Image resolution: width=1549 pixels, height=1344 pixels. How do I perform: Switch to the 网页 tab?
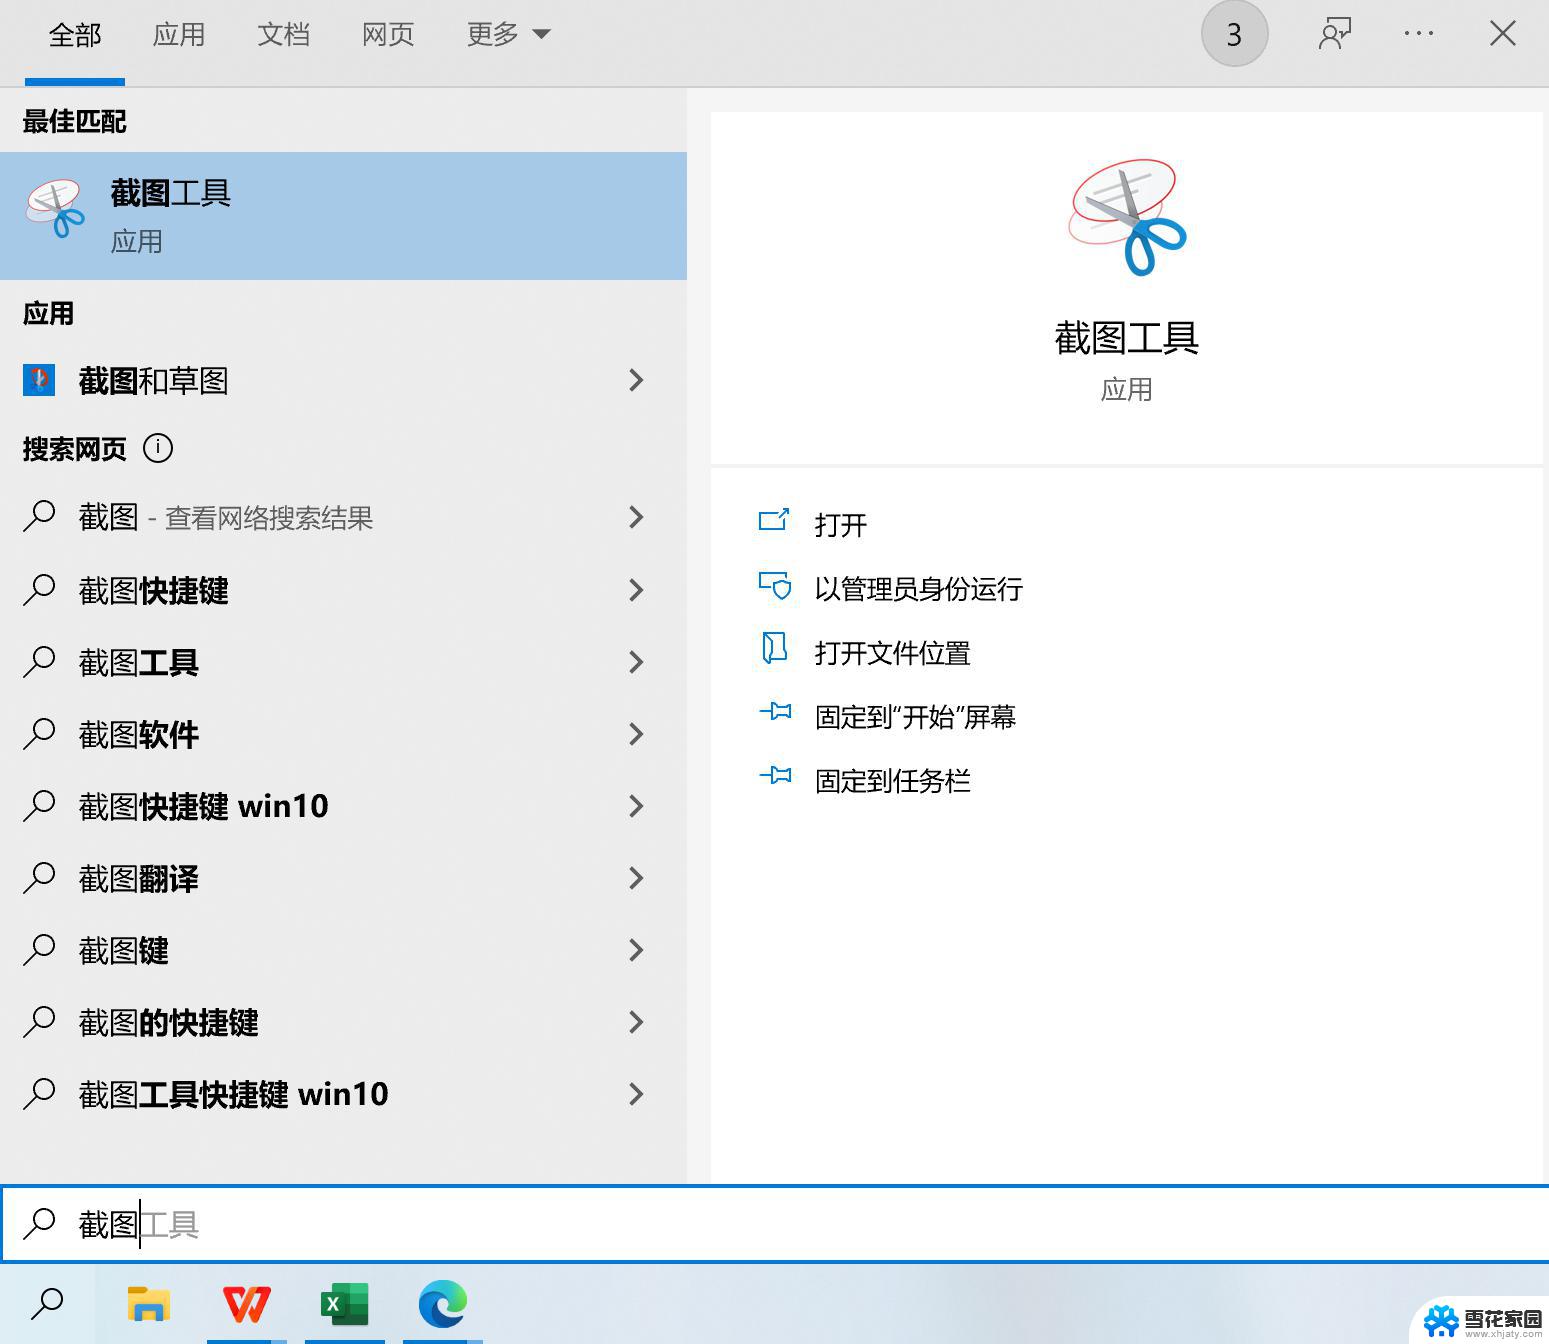click(x=388, y=35)
